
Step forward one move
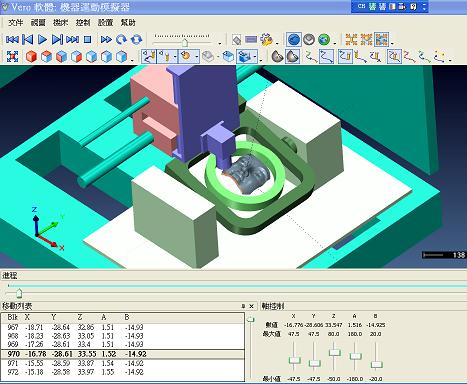coord(57,40)
